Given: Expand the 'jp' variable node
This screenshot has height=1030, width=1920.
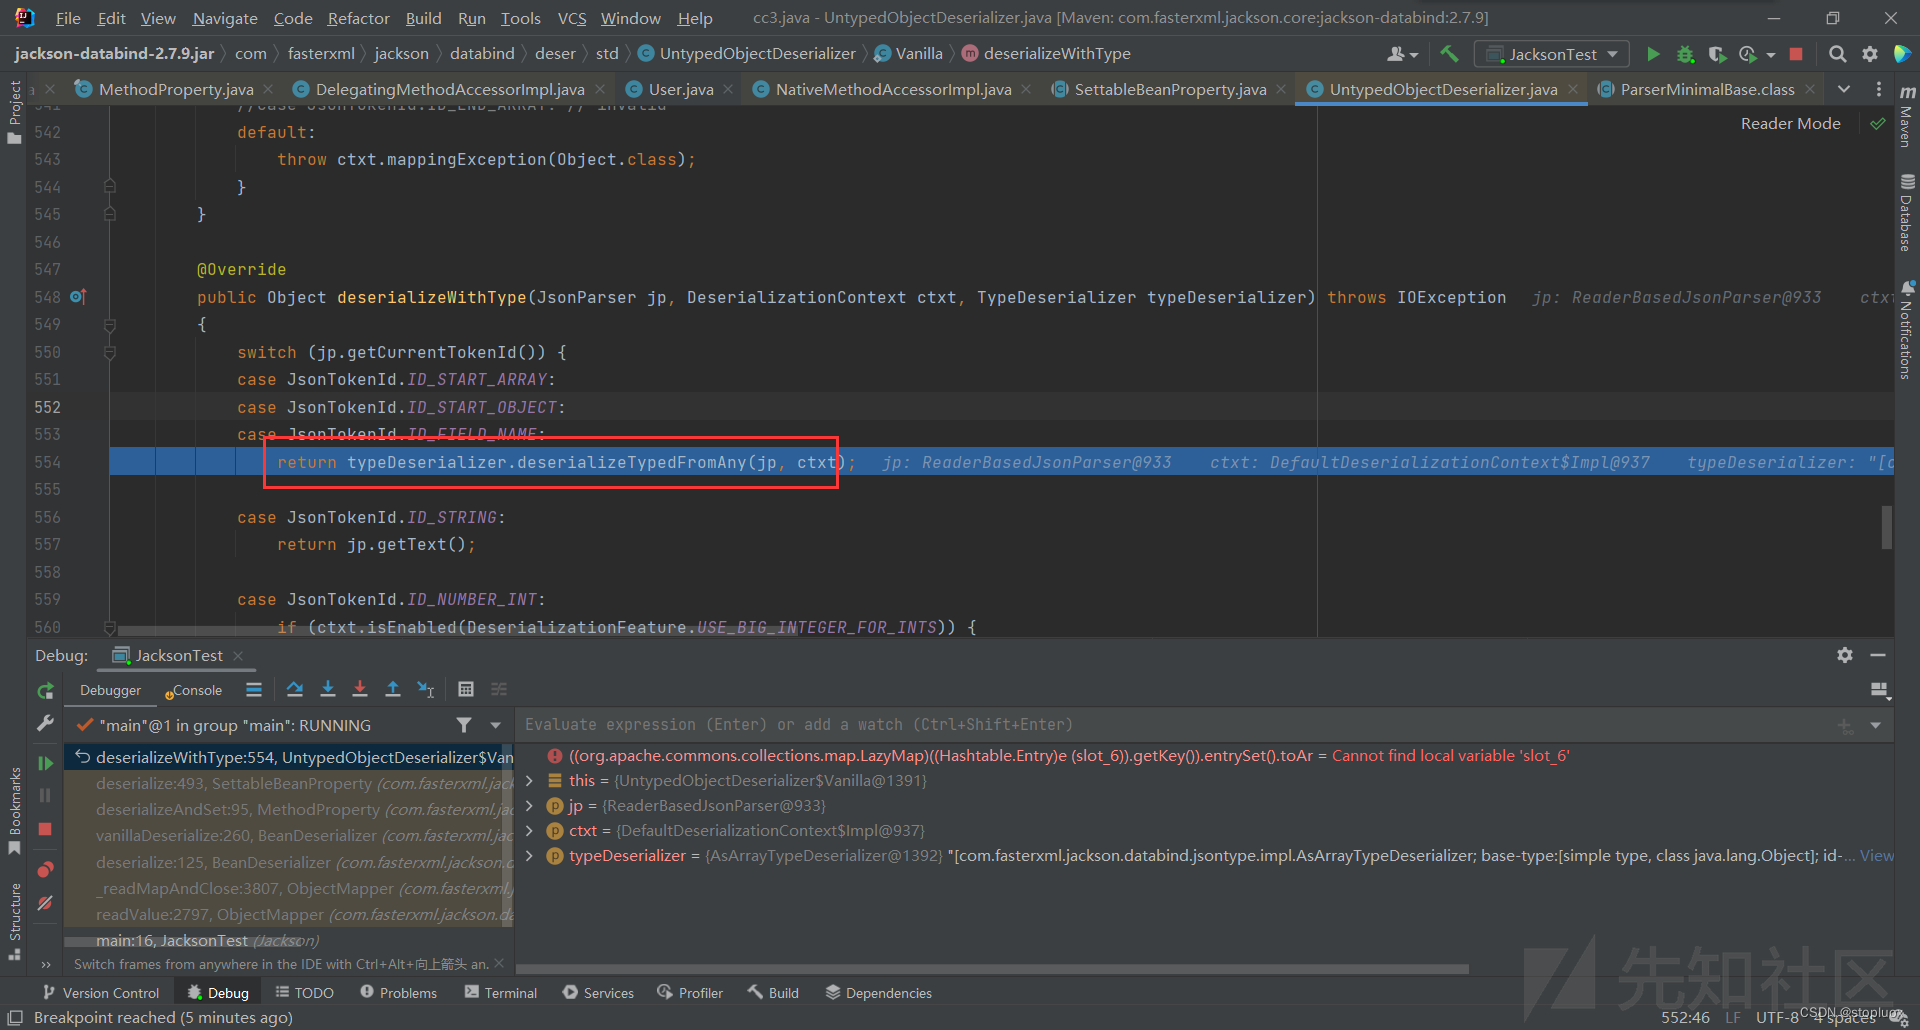Looking at the screenshot, I should (x=529, y=806).
